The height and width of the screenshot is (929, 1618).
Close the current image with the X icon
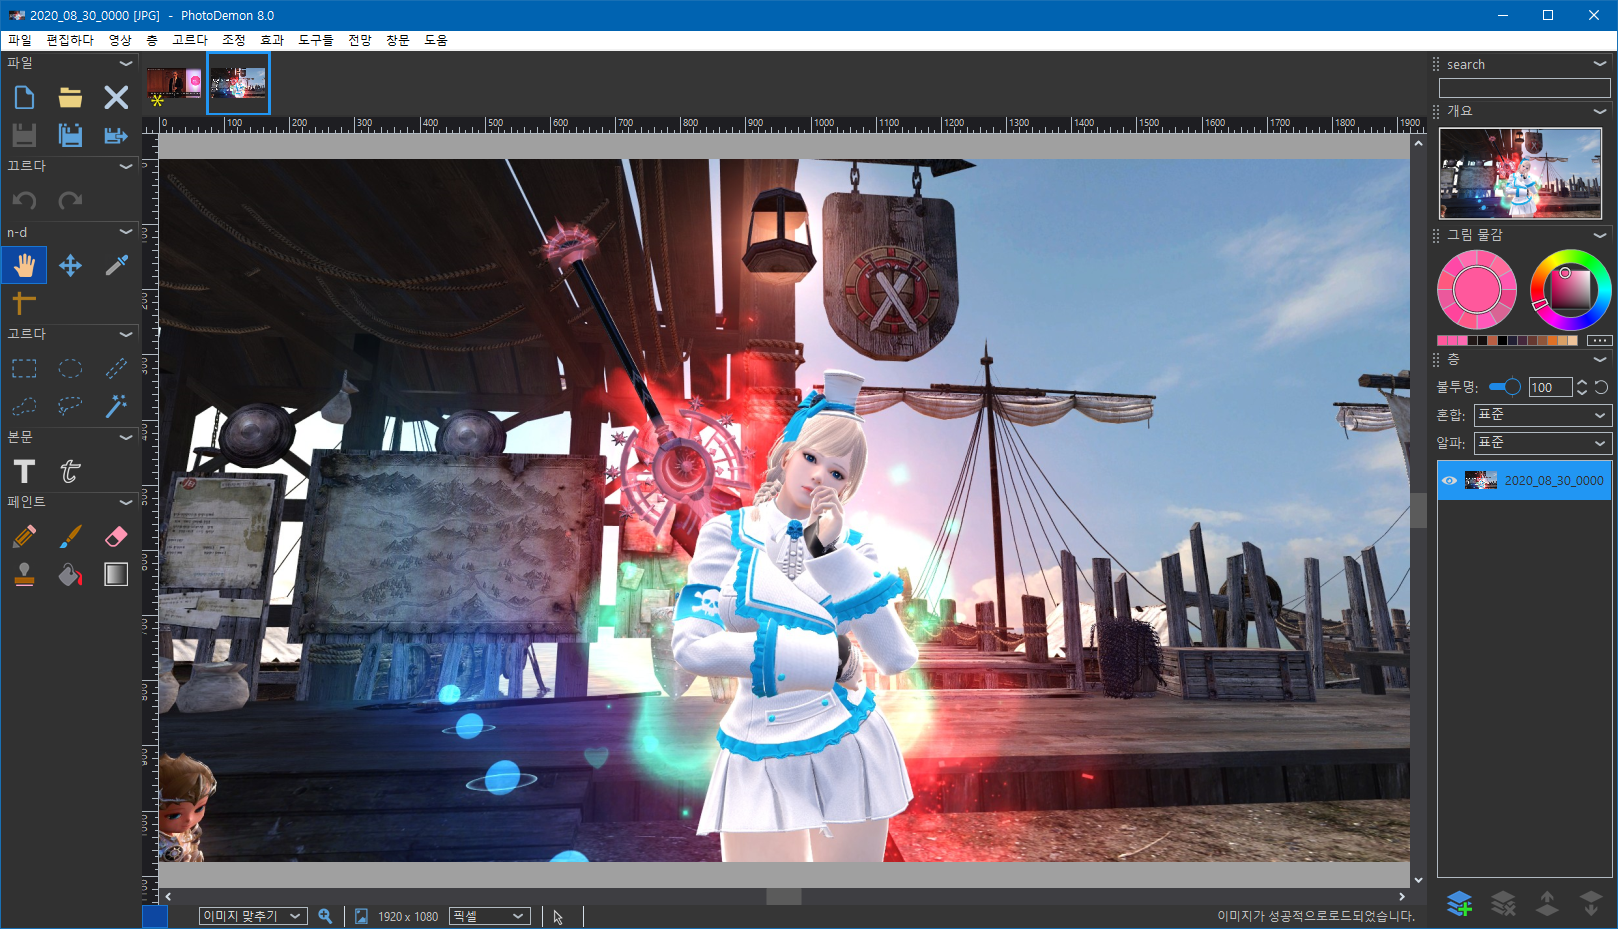point(116,97)
